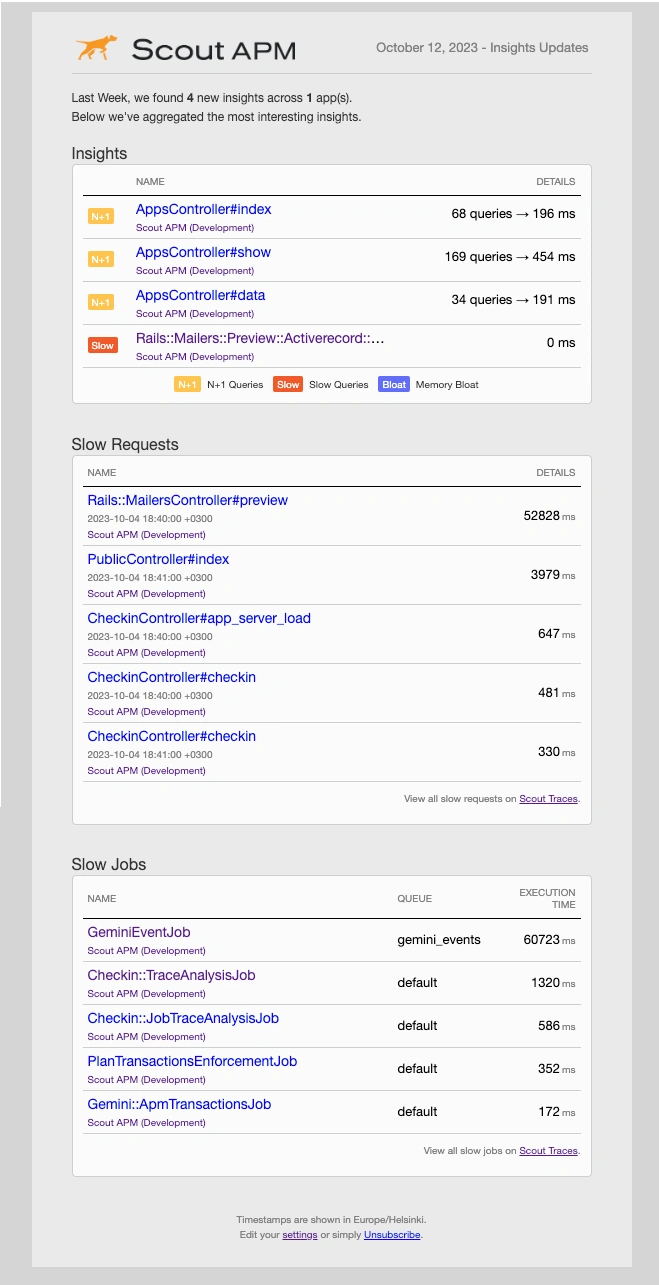
Task: Click the N+1 legend badge under the Insights table
Action: (187, 384)
